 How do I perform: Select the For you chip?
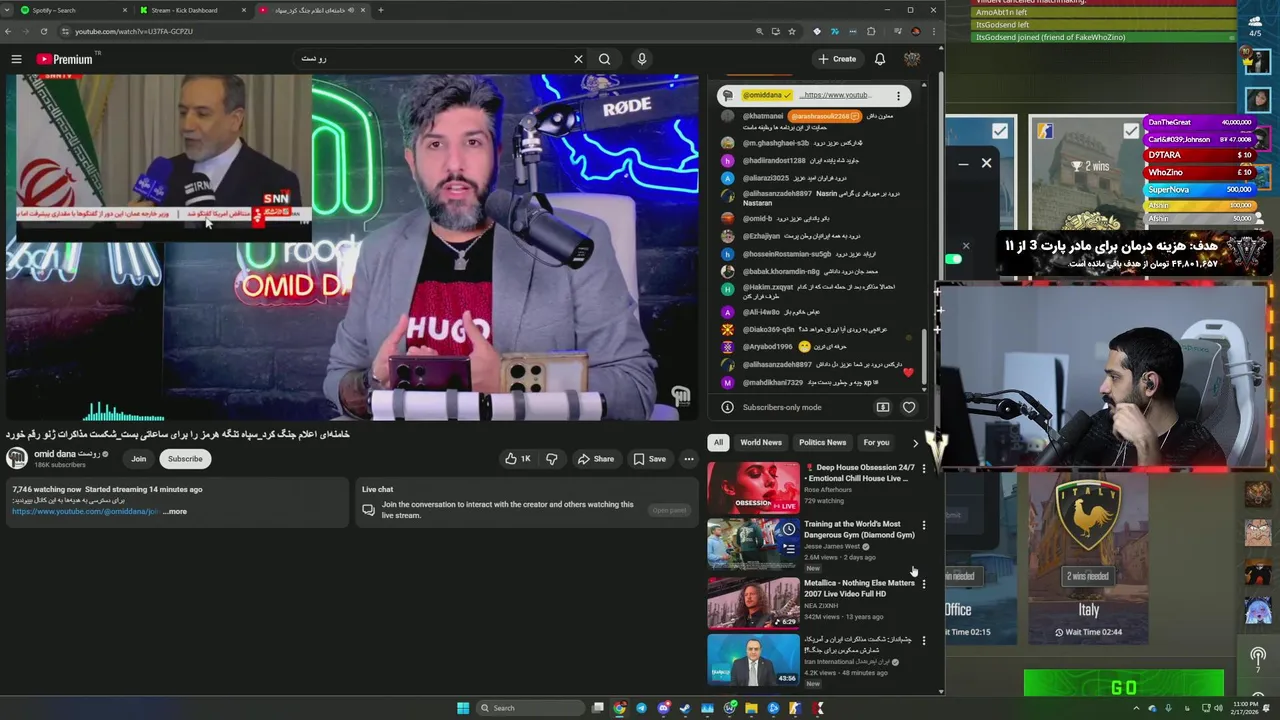pyautogui.click(x=876, y=442)
